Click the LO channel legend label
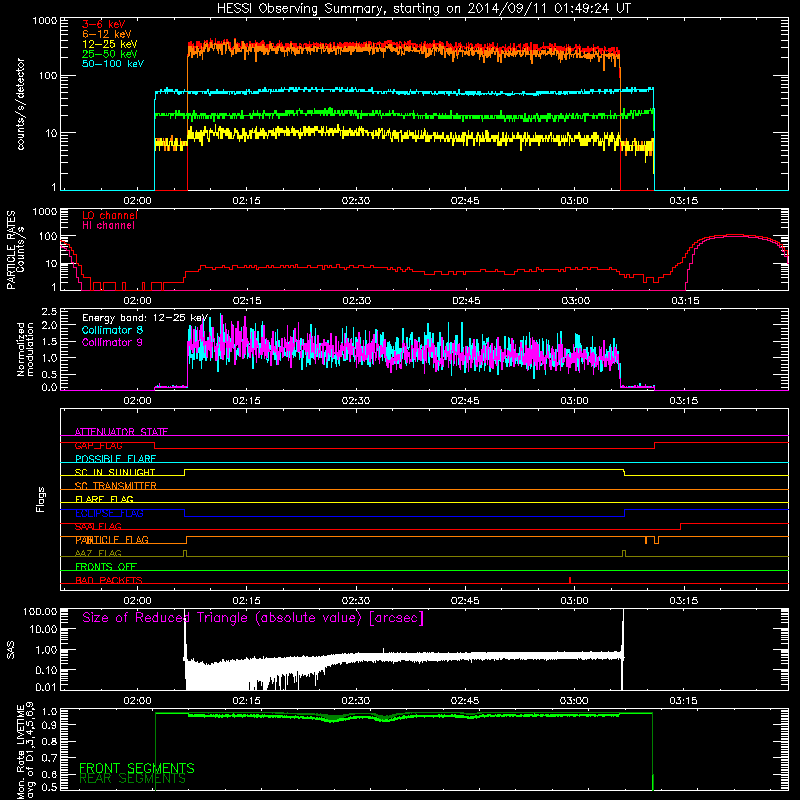 point(110,215)
